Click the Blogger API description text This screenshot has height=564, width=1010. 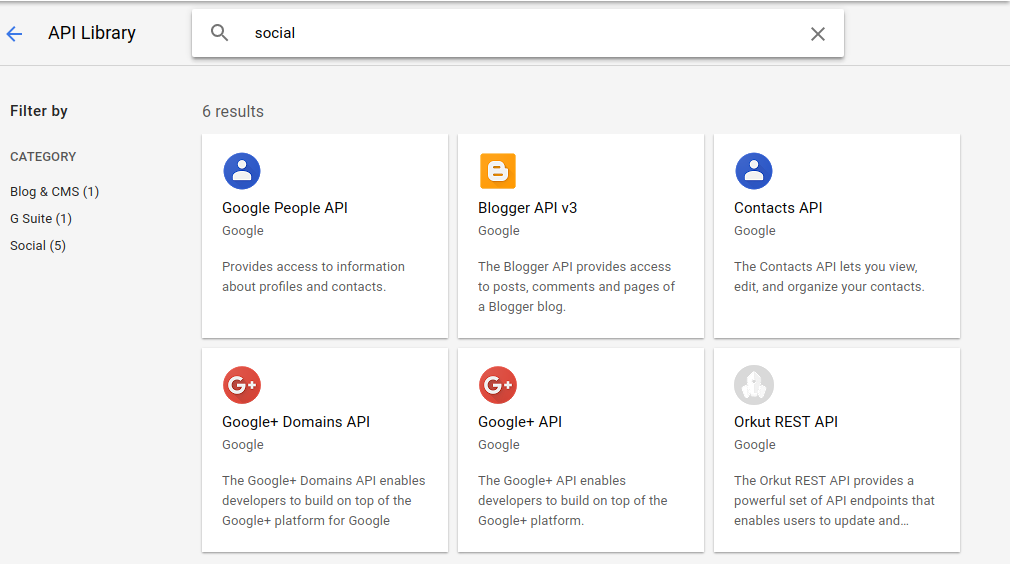576,287
